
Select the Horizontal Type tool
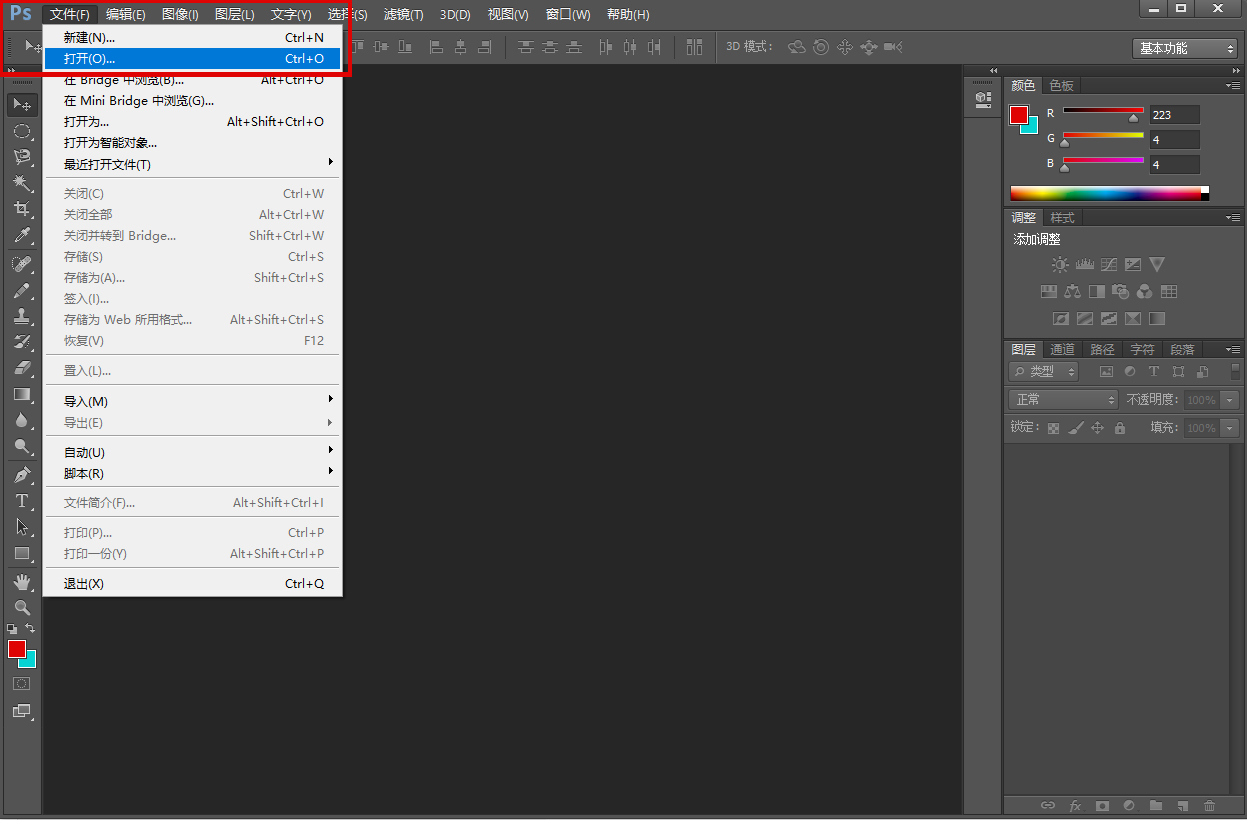21,501
